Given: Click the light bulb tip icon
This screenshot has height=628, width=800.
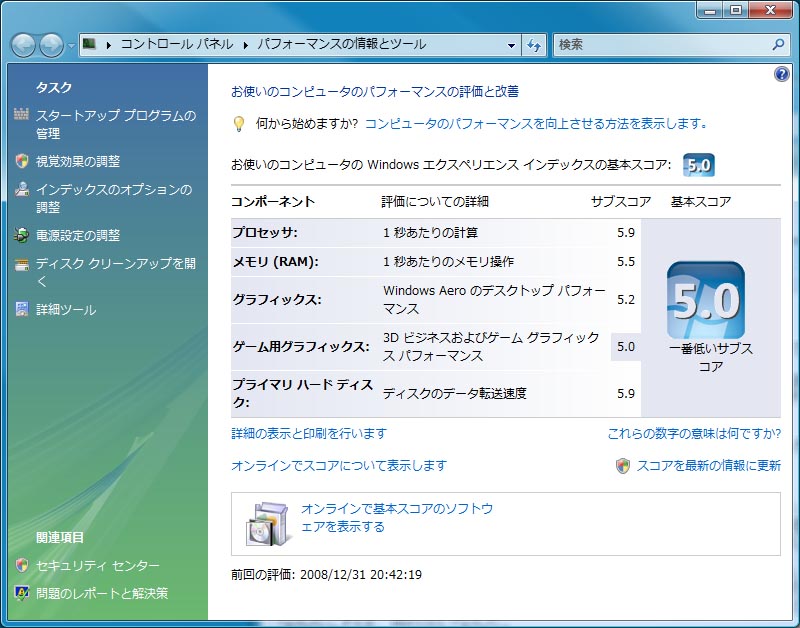Looking at the screenshot, I should 238,124.
